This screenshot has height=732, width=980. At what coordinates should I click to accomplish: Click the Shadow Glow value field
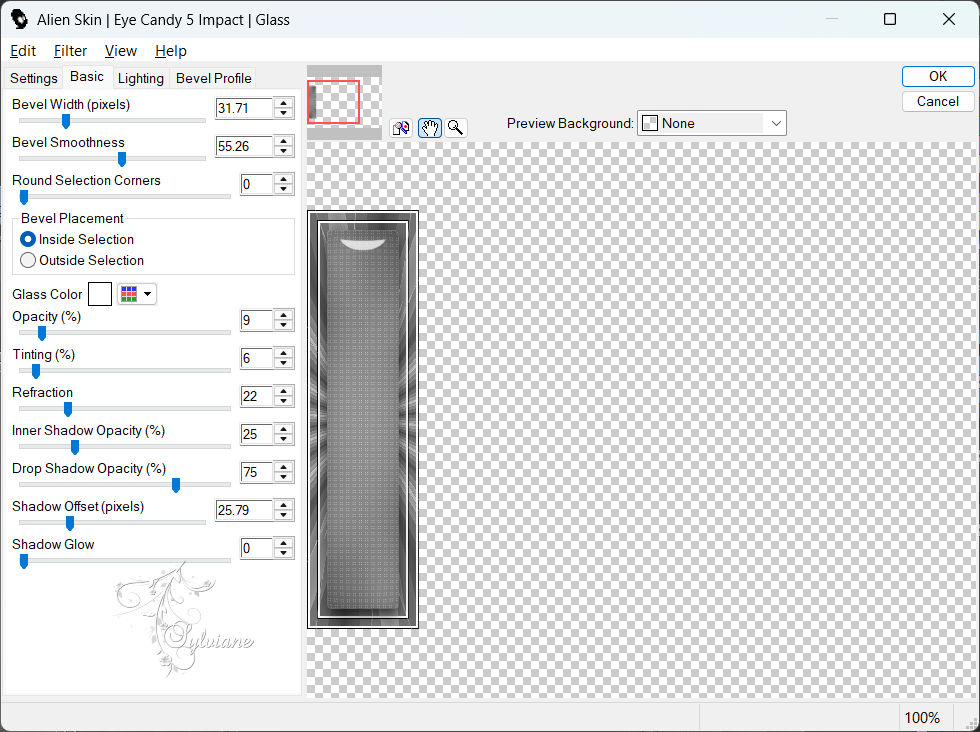(x=257, y=548)
